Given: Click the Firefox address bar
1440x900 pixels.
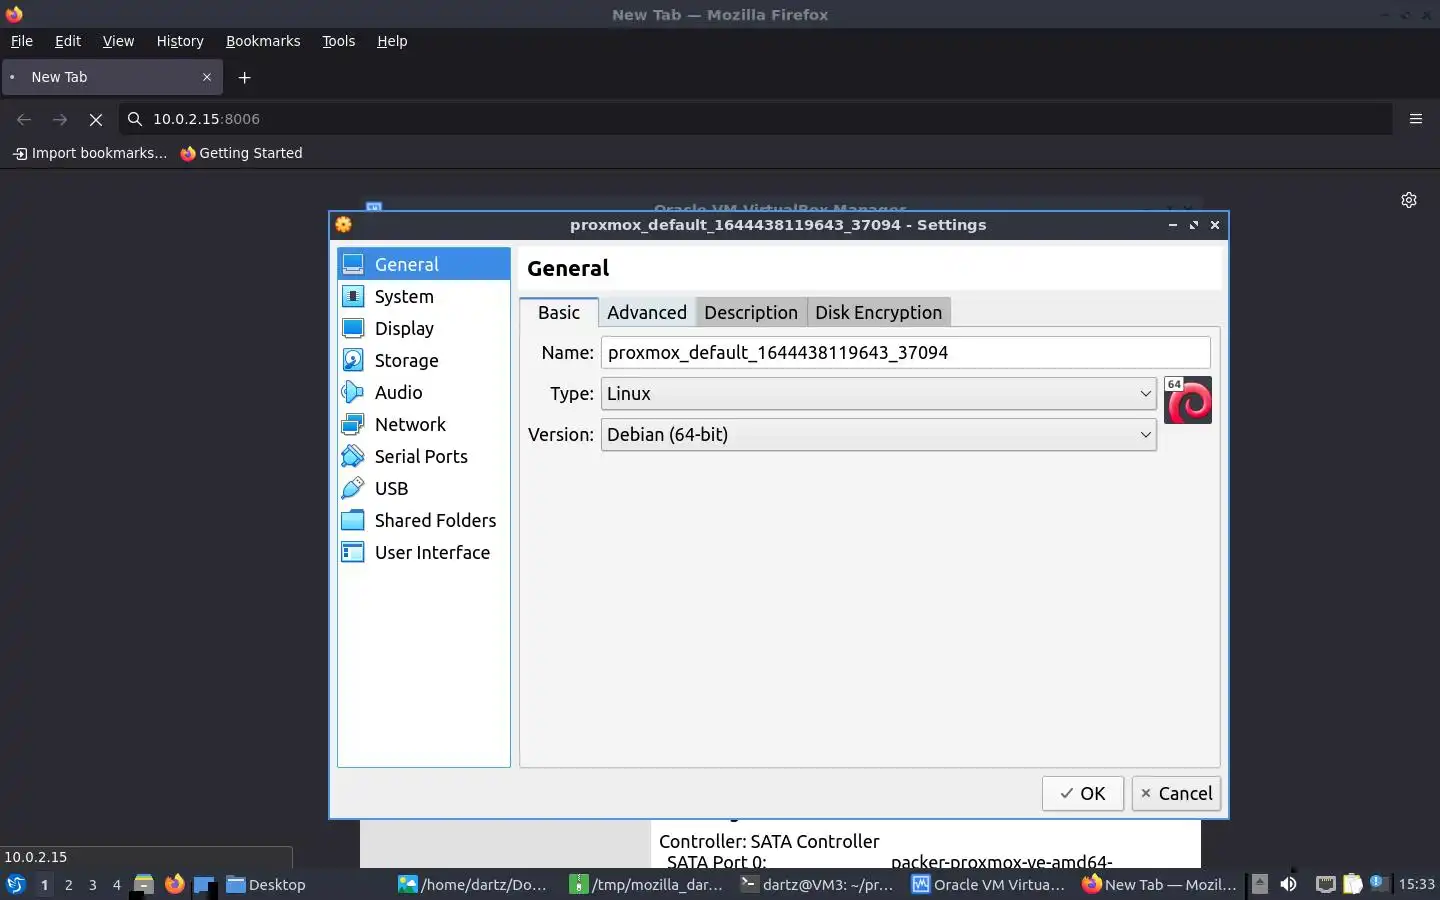Looking at the screenshot, I should (x=755, y=119).
